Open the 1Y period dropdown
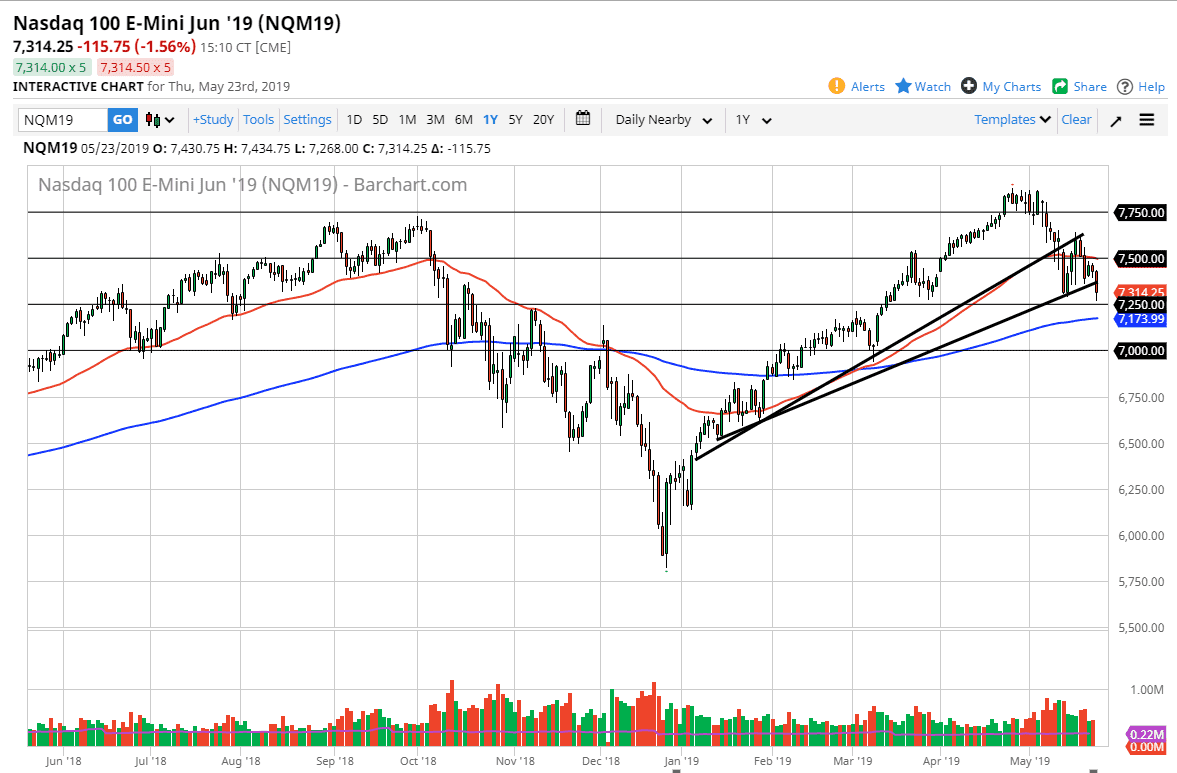This screenshot has width=1177, height=773. tap(753, 120)
